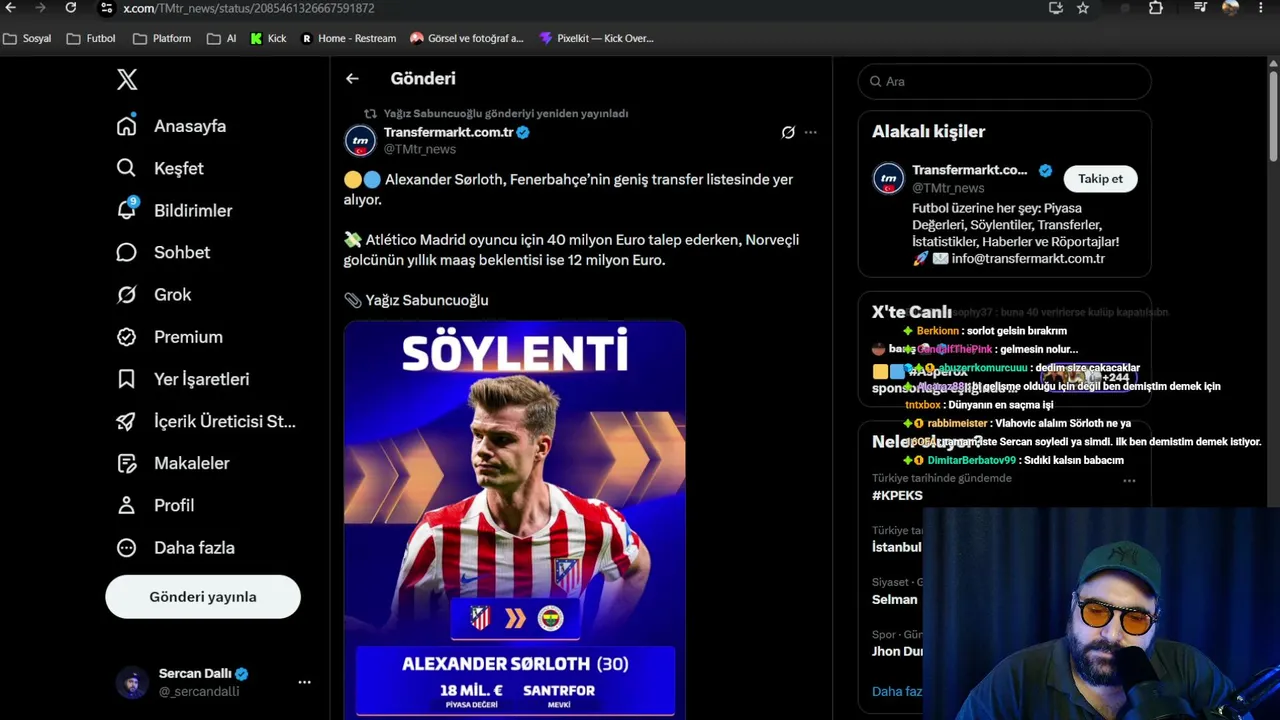This screenshot has height=720, width=1280.
Task: Open Transfermarkt.com.tr name on the post
Action: coord(449,132)
